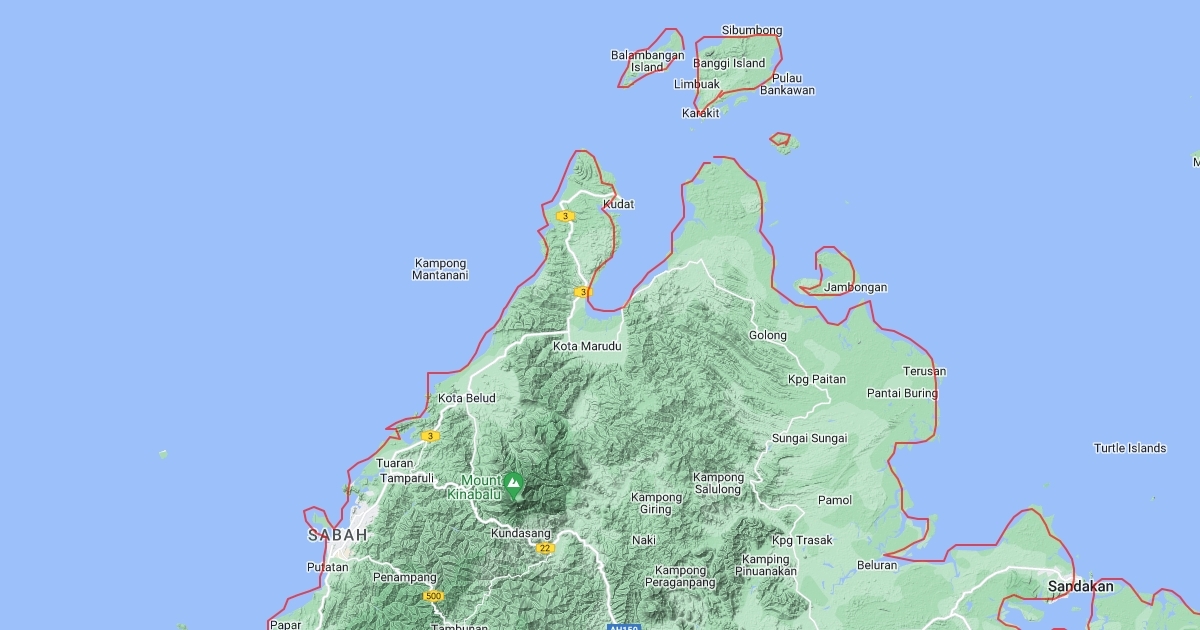The width and height of the screenshot is (1200, 630).
Task: Click the Kota Belud label
Action: pyautogui.click(x=466, y=398)
